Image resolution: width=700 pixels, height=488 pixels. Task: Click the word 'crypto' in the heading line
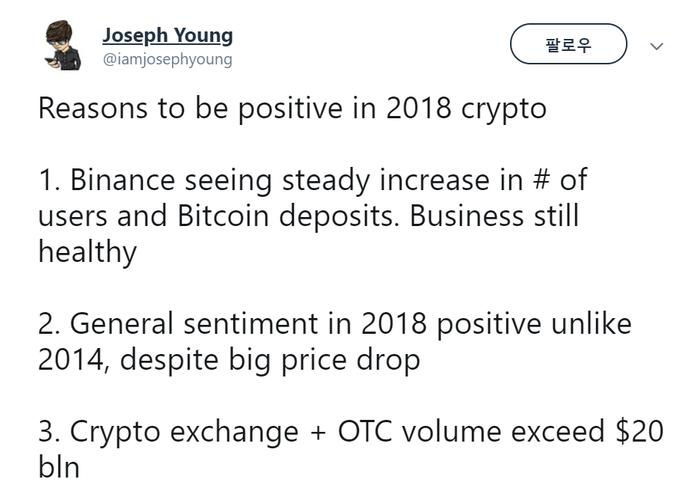click(504, 109)
